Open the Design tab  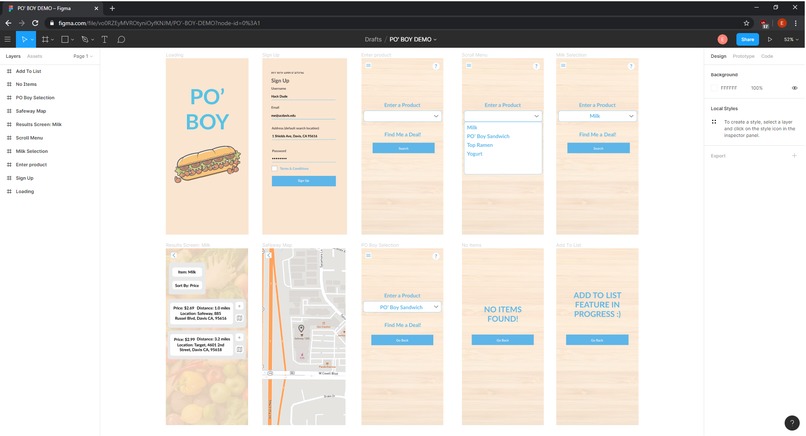[x=718, y=56]
